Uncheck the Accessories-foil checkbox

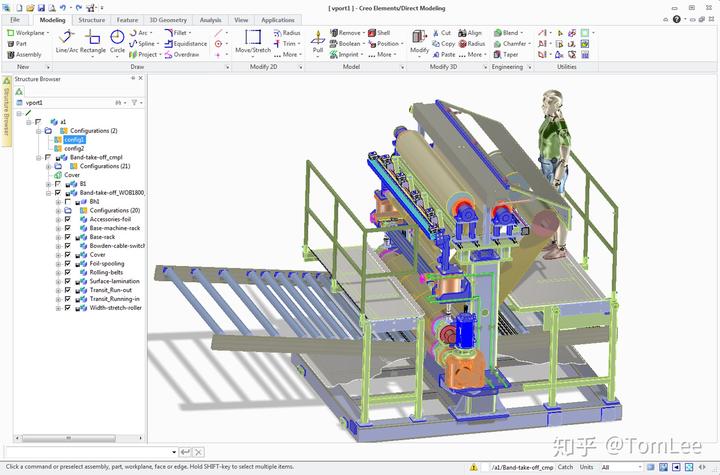(x=68, y=219)
